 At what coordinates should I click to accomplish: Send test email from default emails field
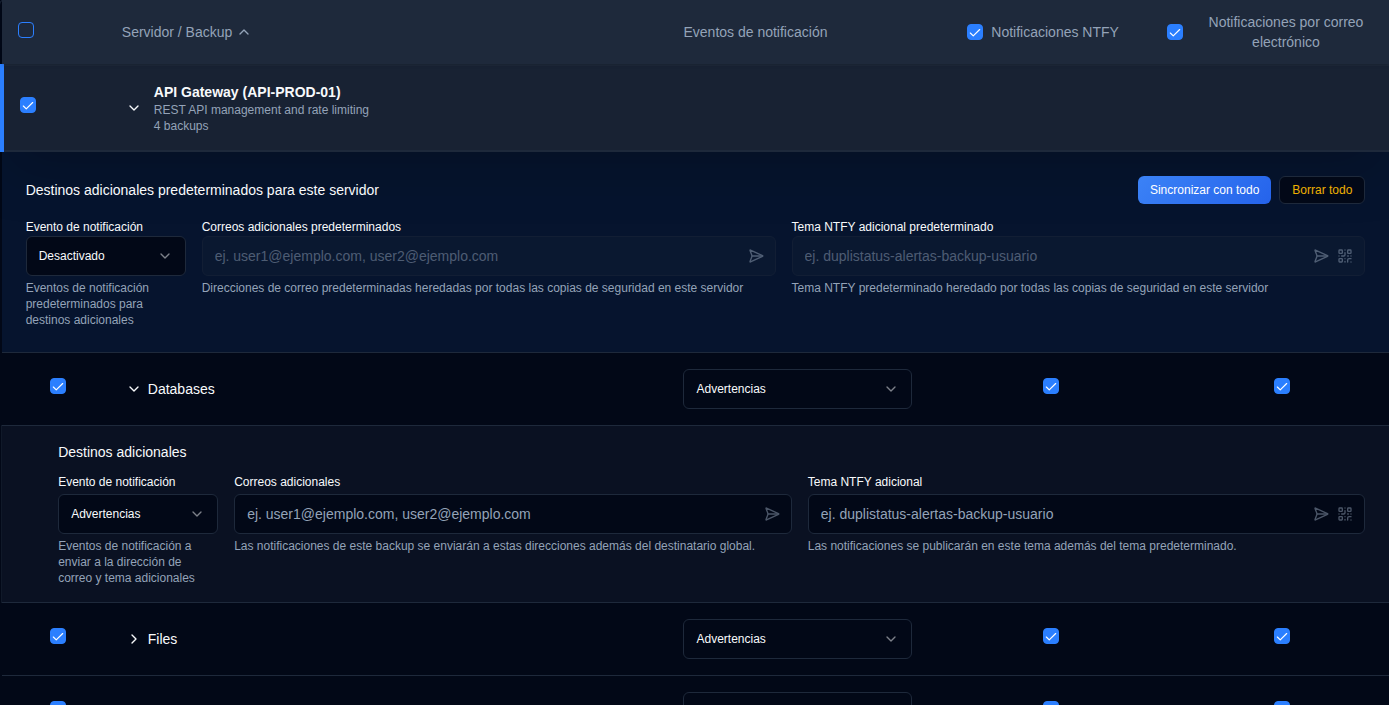point(757,256)
